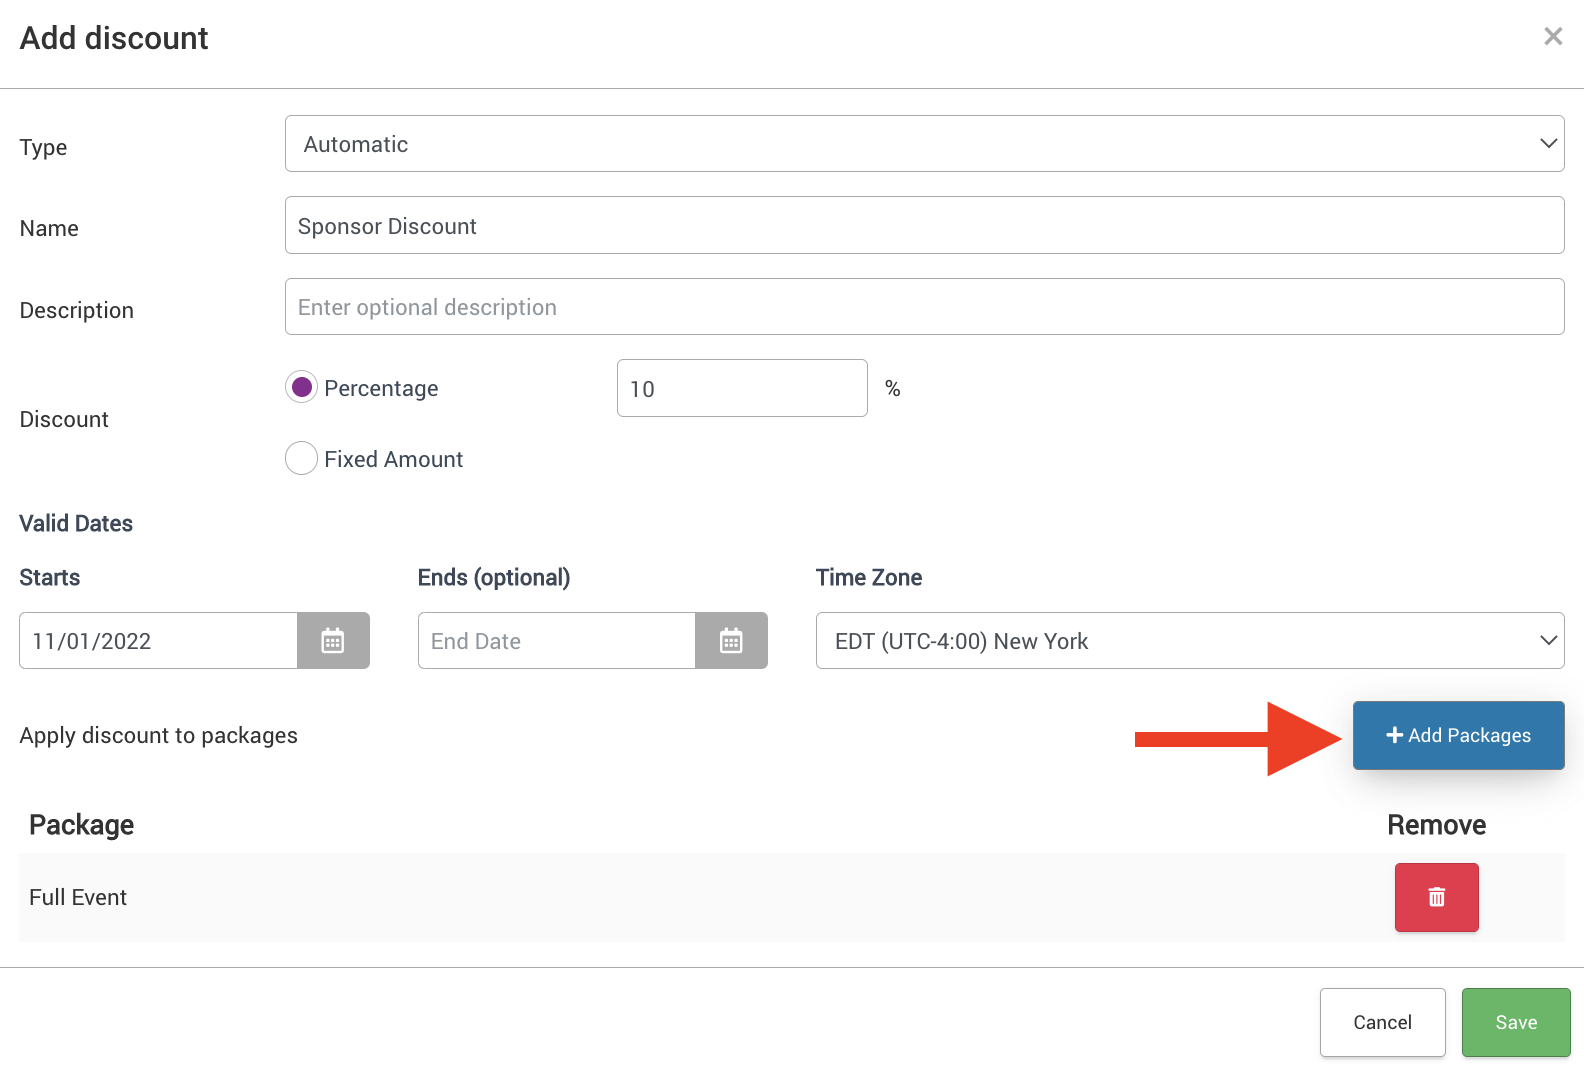Remove Full Event package via trash icon
The width and height of the screenshot is (1584, 1070).
point(1436,897)
